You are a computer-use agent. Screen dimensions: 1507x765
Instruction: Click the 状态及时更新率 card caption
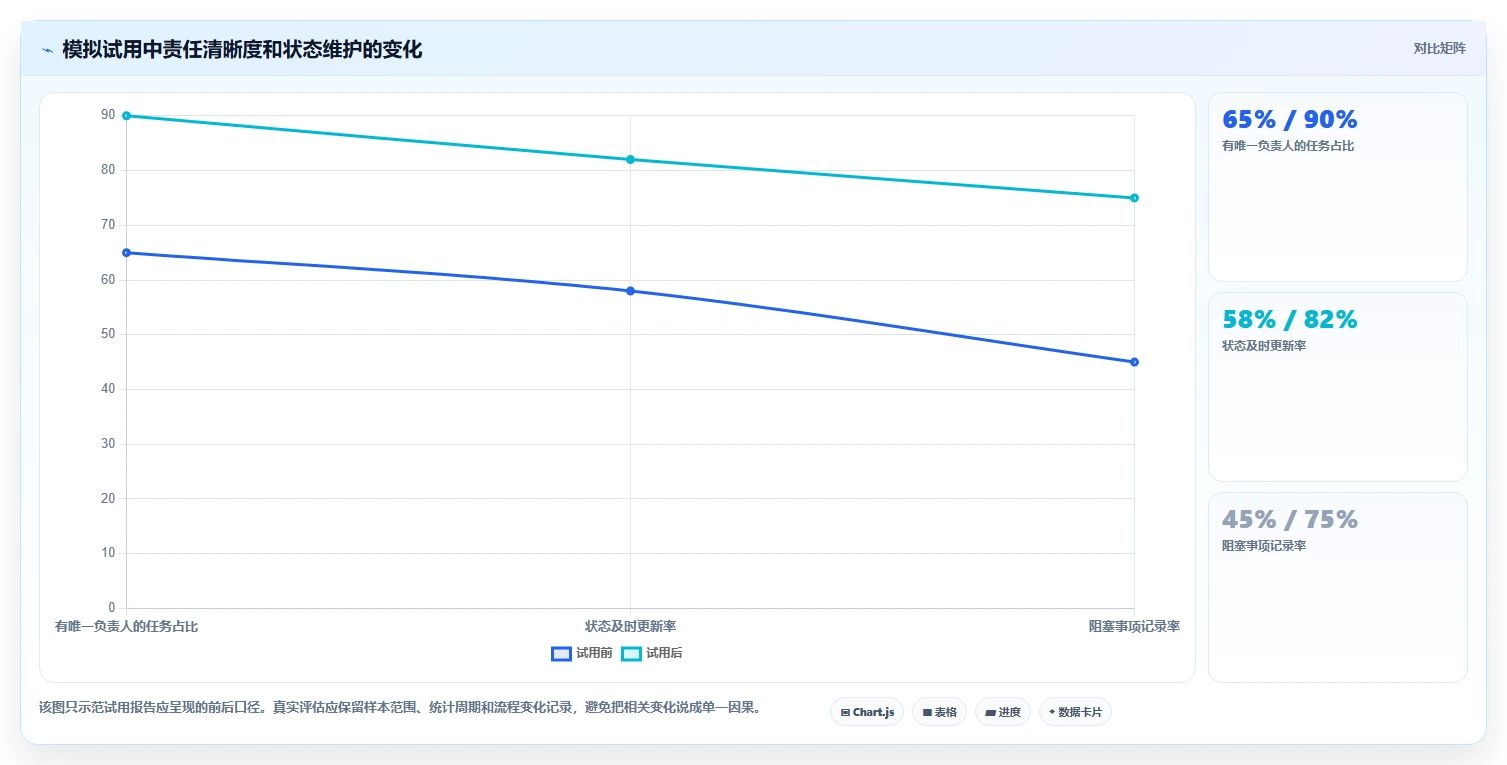pyautogui.click(x=1264, y=346)
